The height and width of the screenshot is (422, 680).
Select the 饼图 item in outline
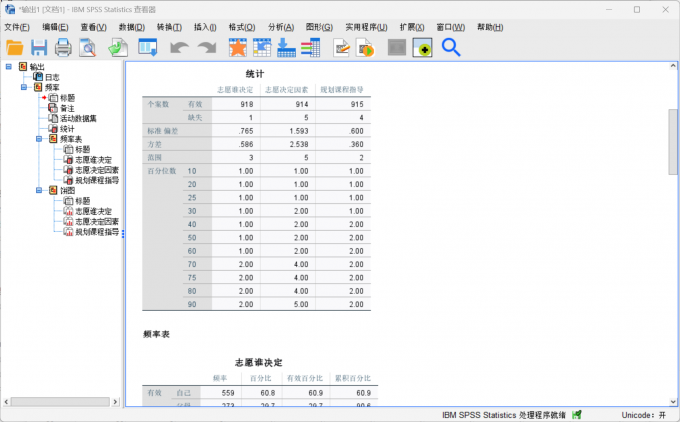(67, 190)
